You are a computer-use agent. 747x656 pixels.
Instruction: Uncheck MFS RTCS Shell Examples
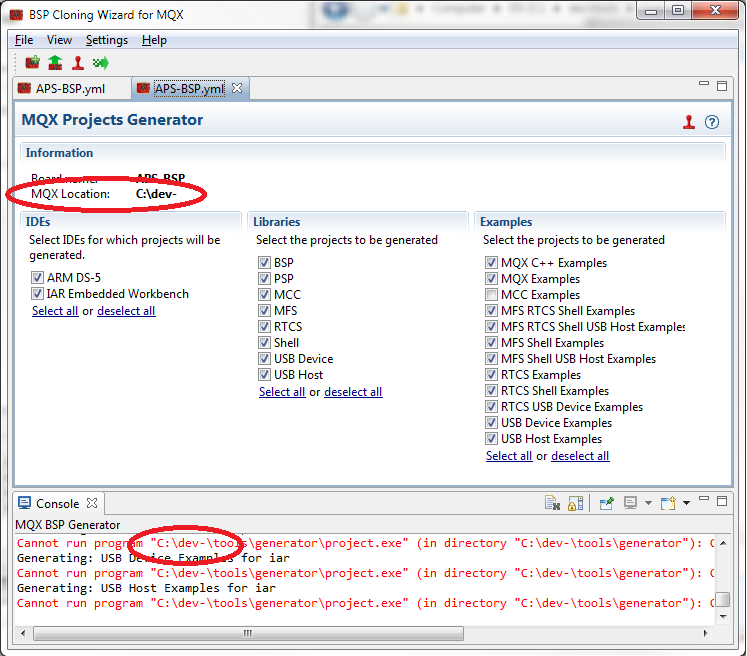491,311
